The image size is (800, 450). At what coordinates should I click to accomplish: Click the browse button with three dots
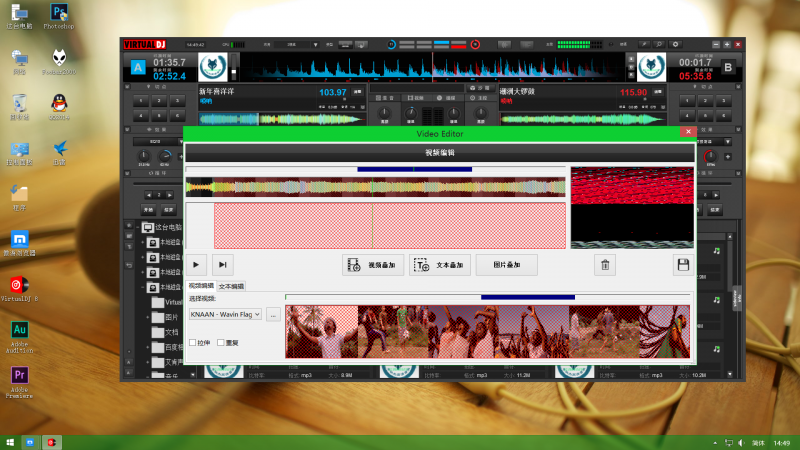coord(272,314)
